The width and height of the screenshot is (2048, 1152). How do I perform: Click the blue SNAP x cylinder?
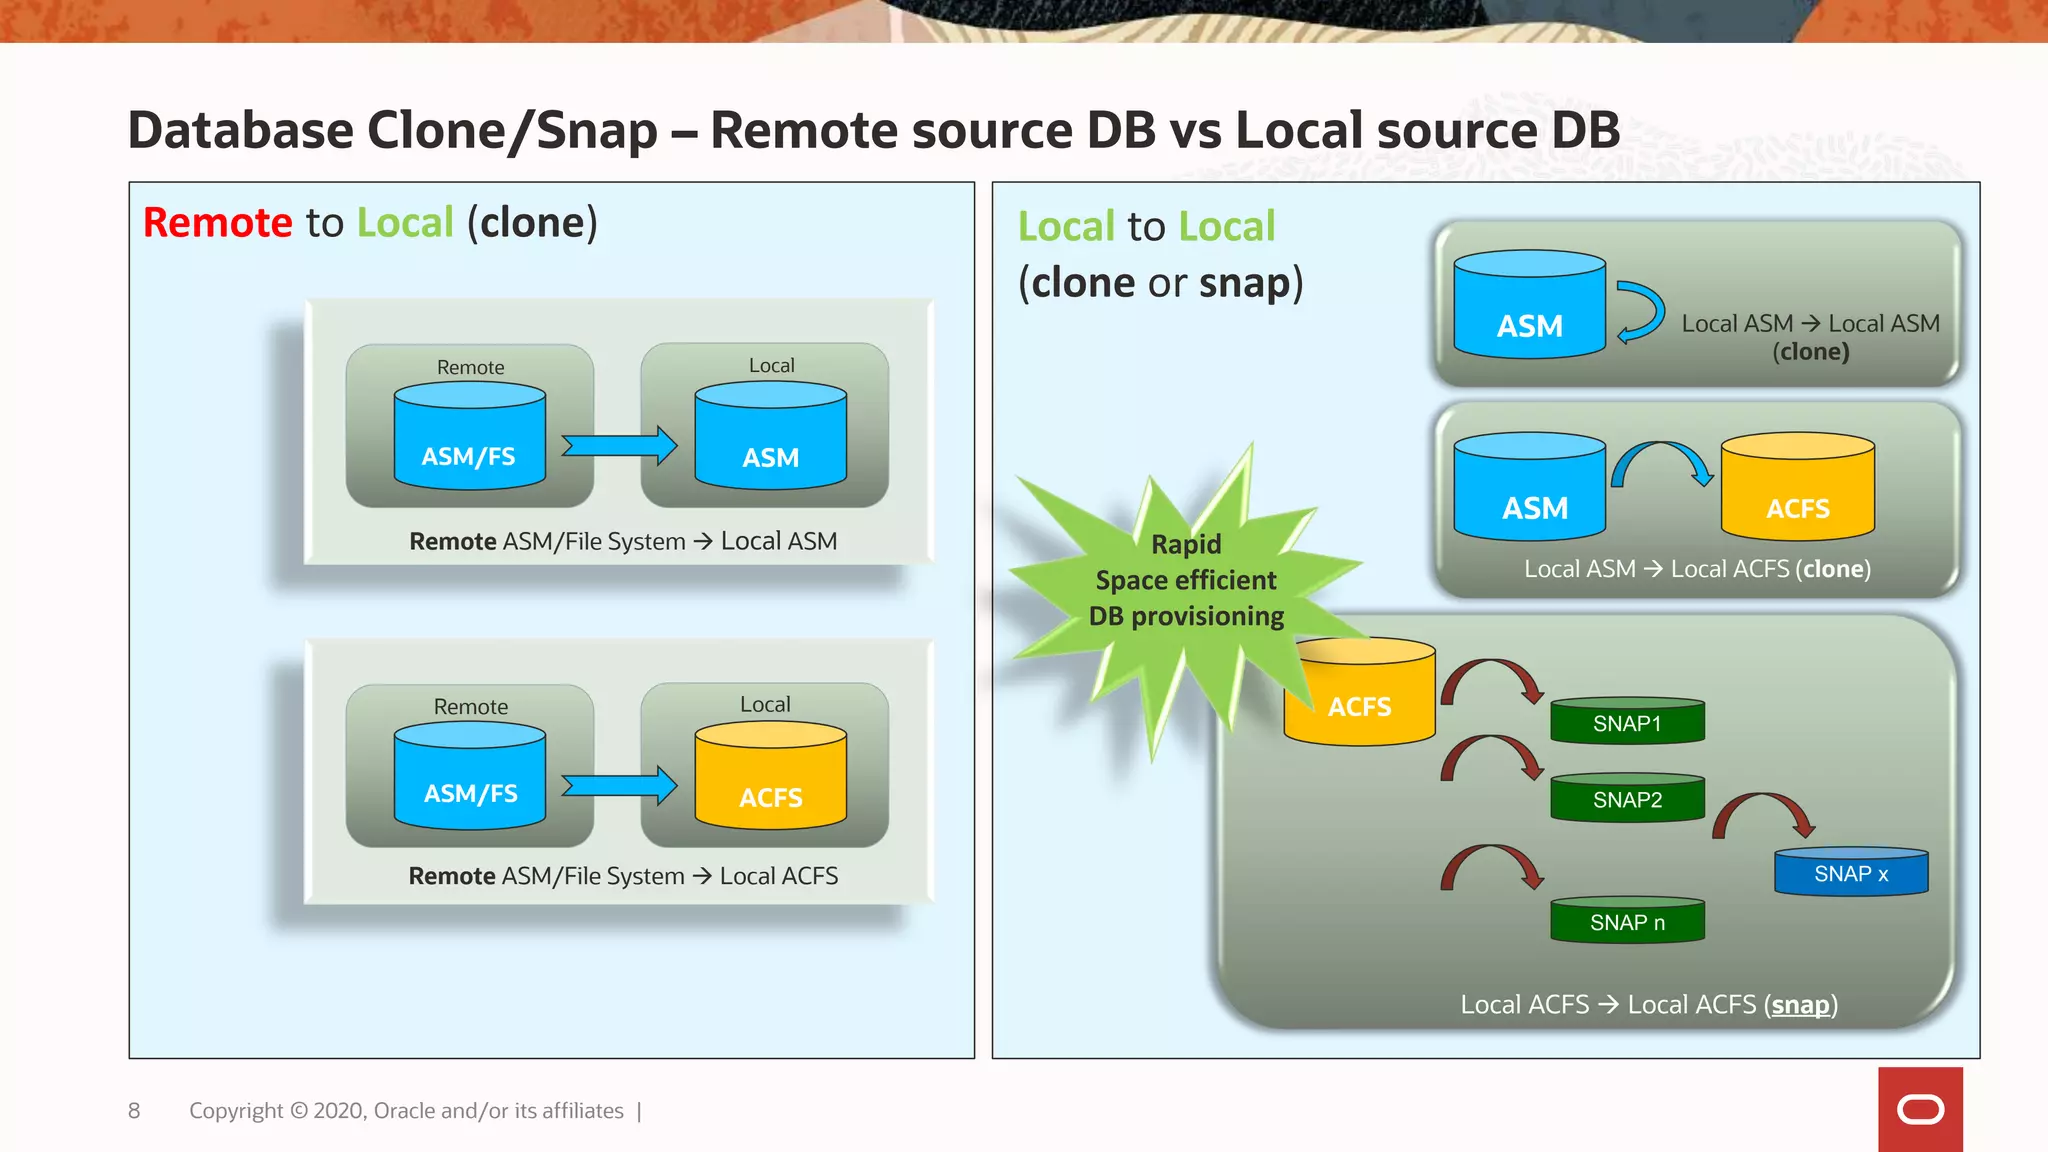[x=1851, y=872]
